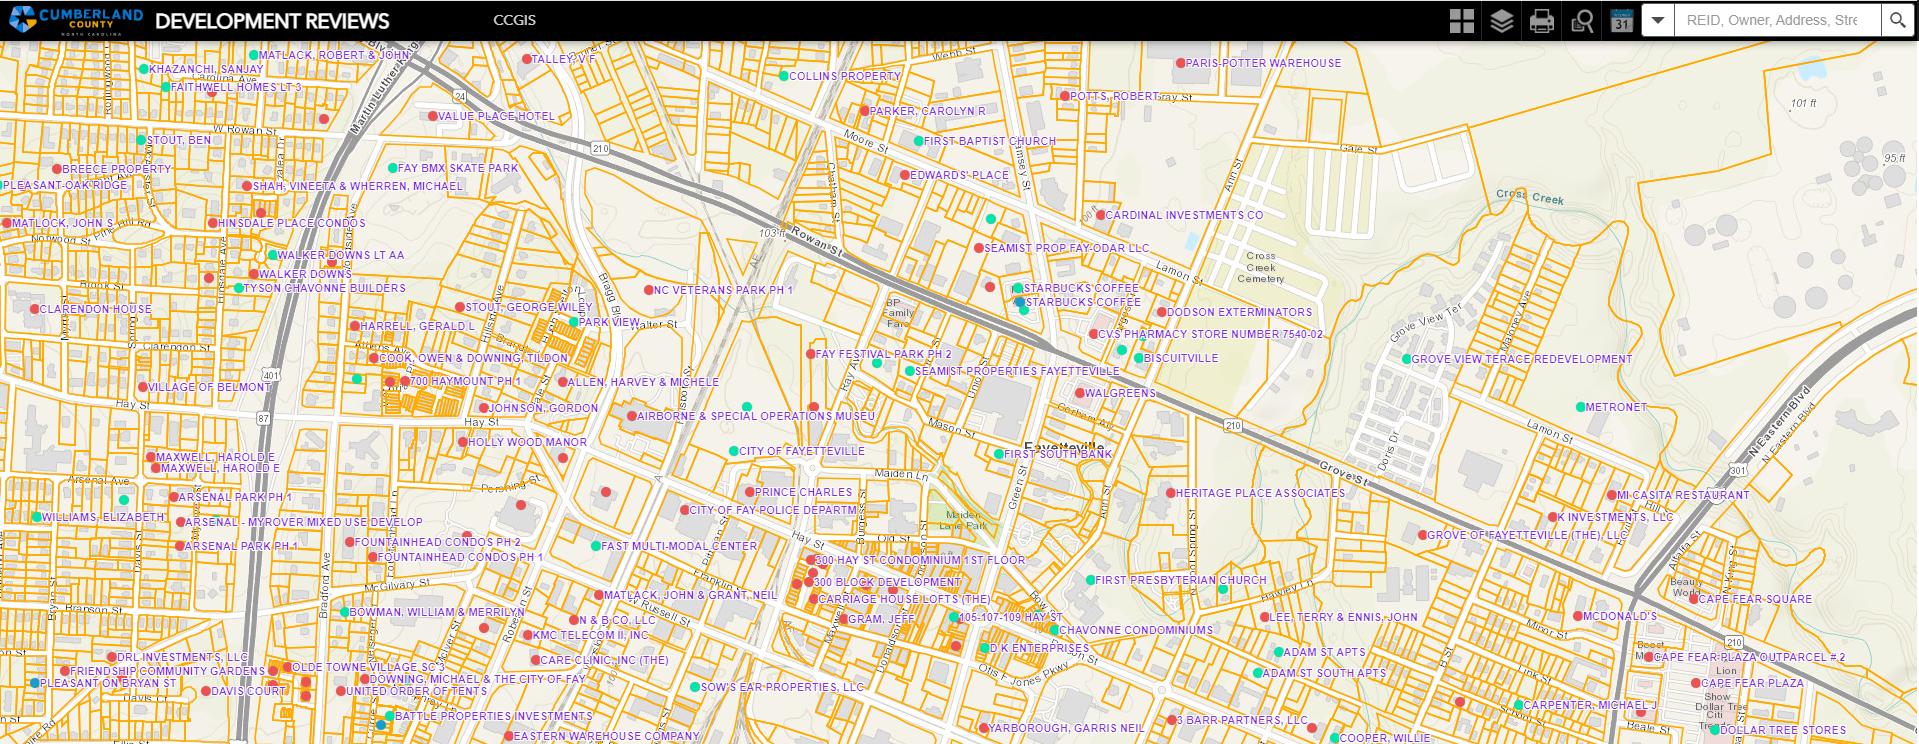Select the First Baptist Church marker
This screenshot has height=744, width=1919.
(919, 141)
